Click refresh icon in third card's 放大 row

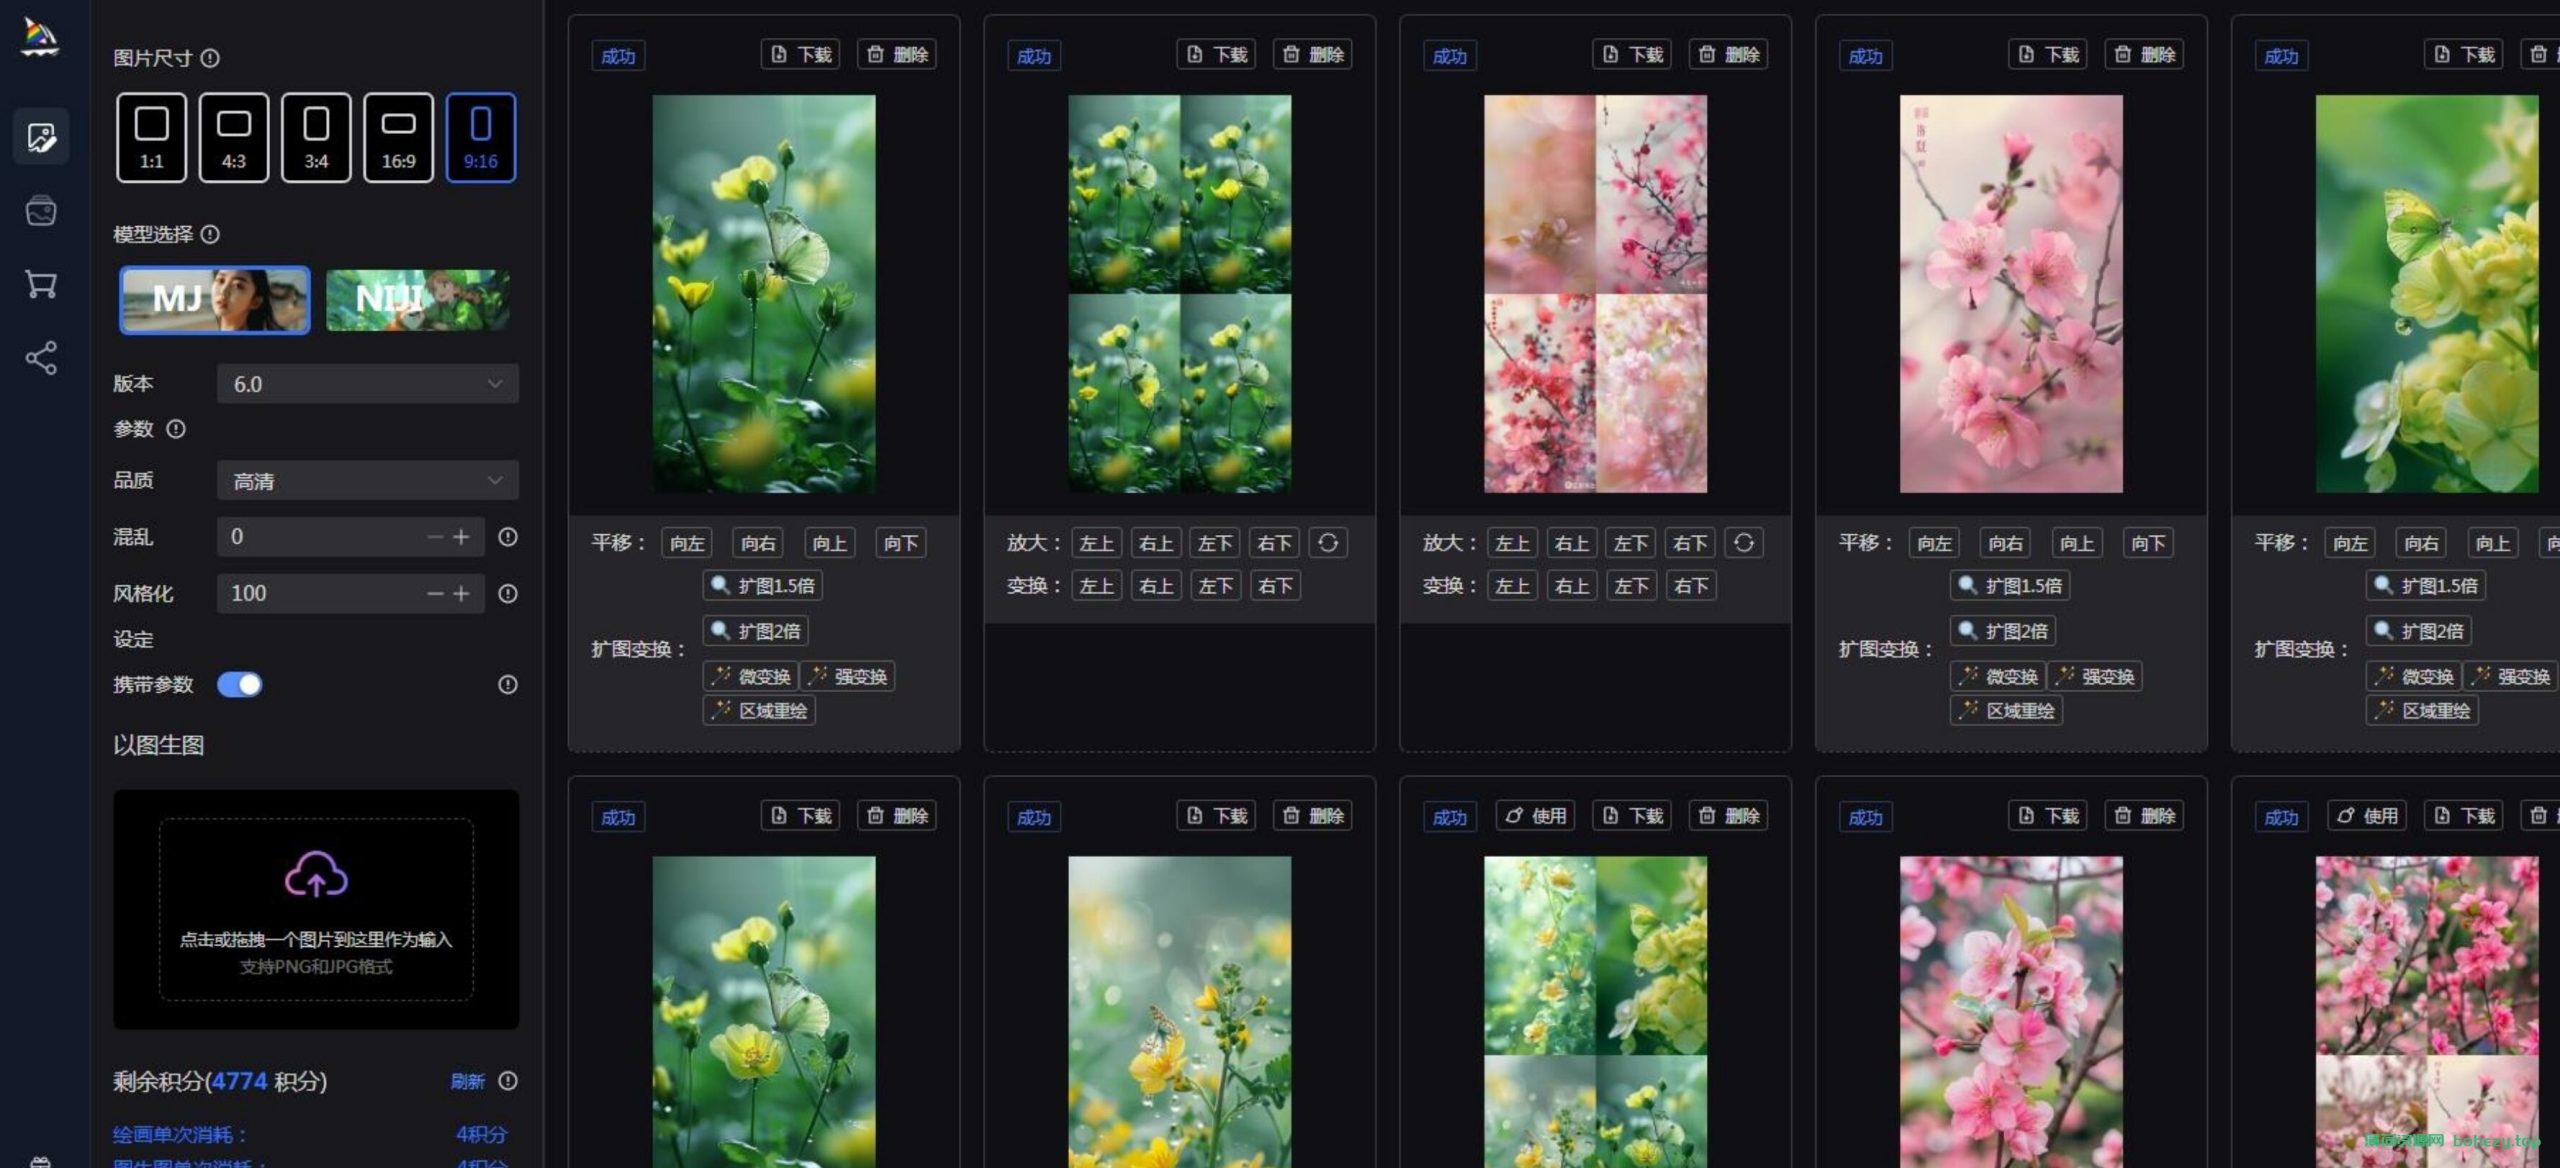[1744, 543]
